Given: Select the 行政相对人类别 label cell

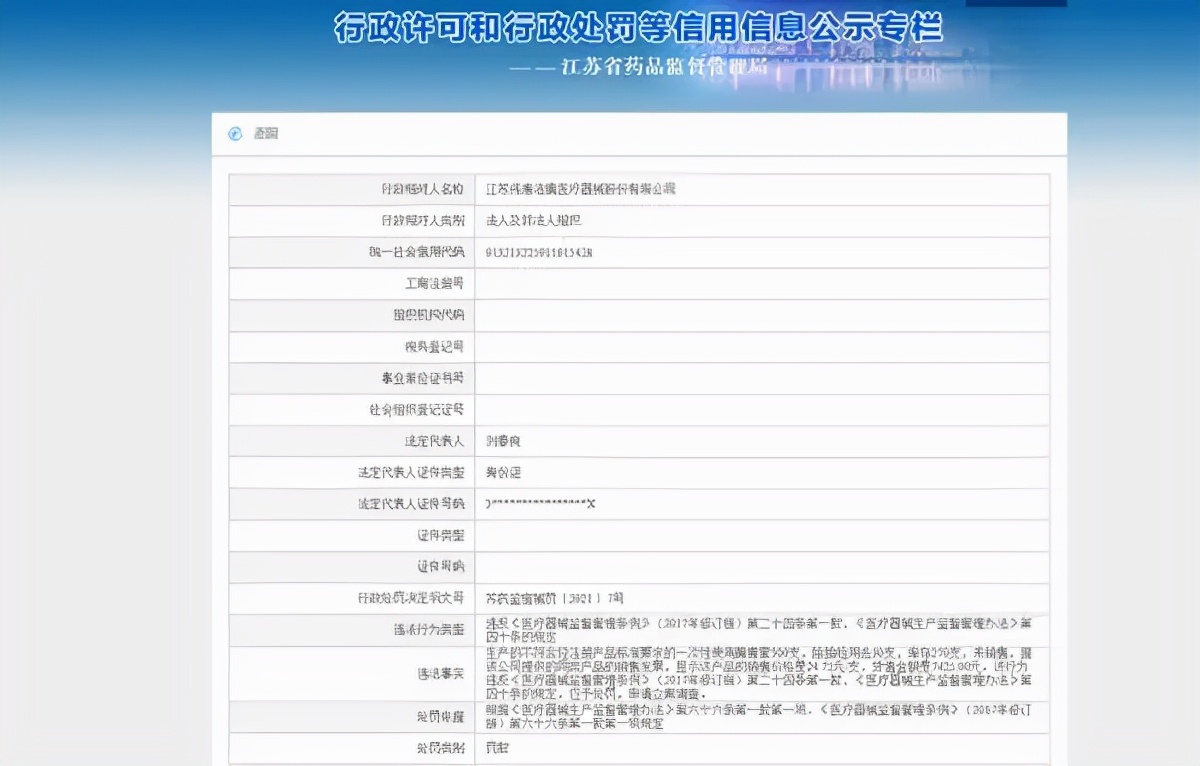Looking at the screenshot, I should click(x=352, y=221).
